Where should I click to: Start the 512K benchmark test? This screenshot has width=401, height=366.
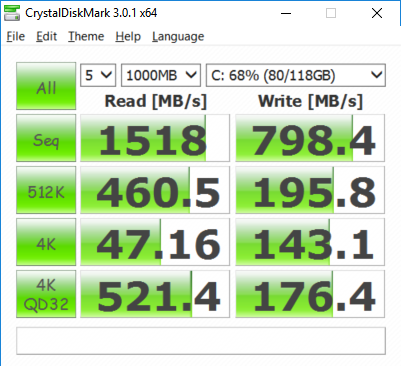tap(46, 190)
